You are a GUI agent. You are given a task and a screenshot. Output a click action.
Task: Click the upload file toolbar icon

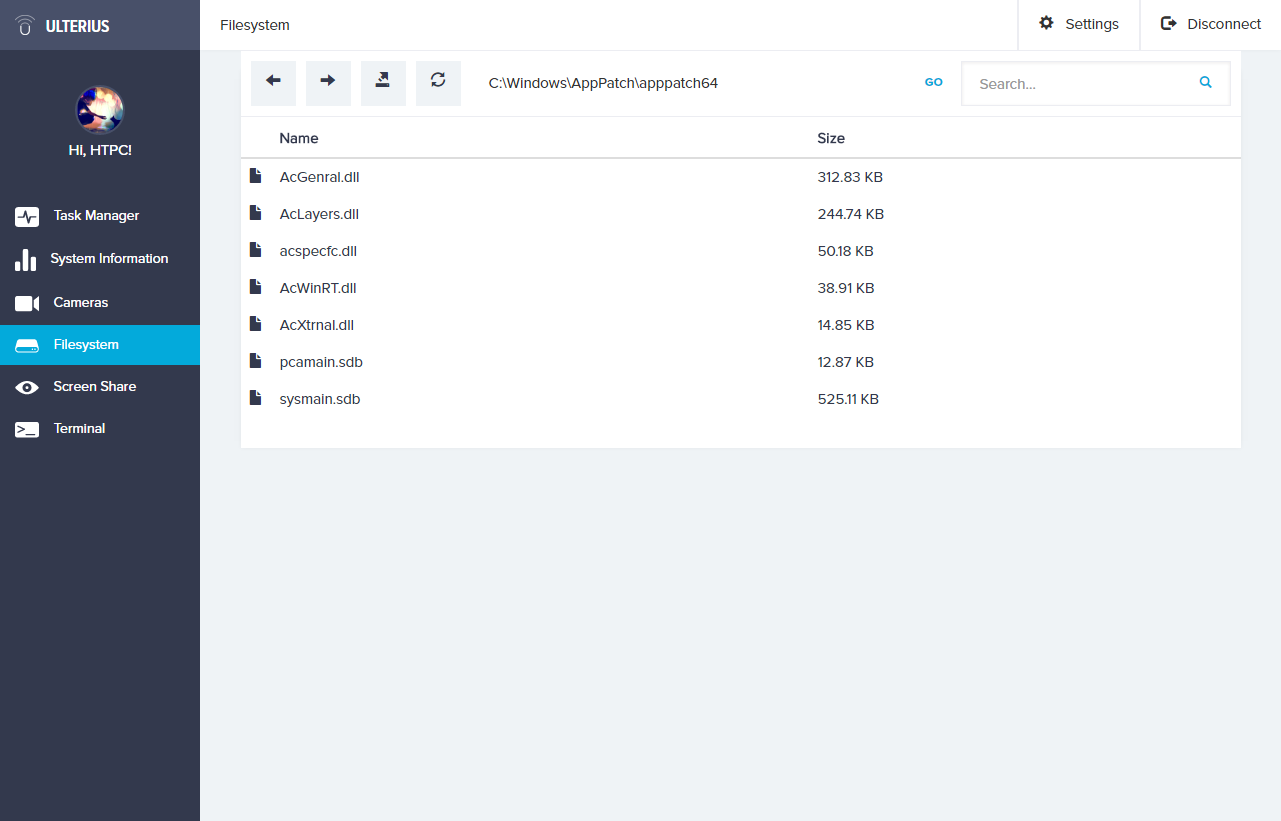tap(383, 83)
